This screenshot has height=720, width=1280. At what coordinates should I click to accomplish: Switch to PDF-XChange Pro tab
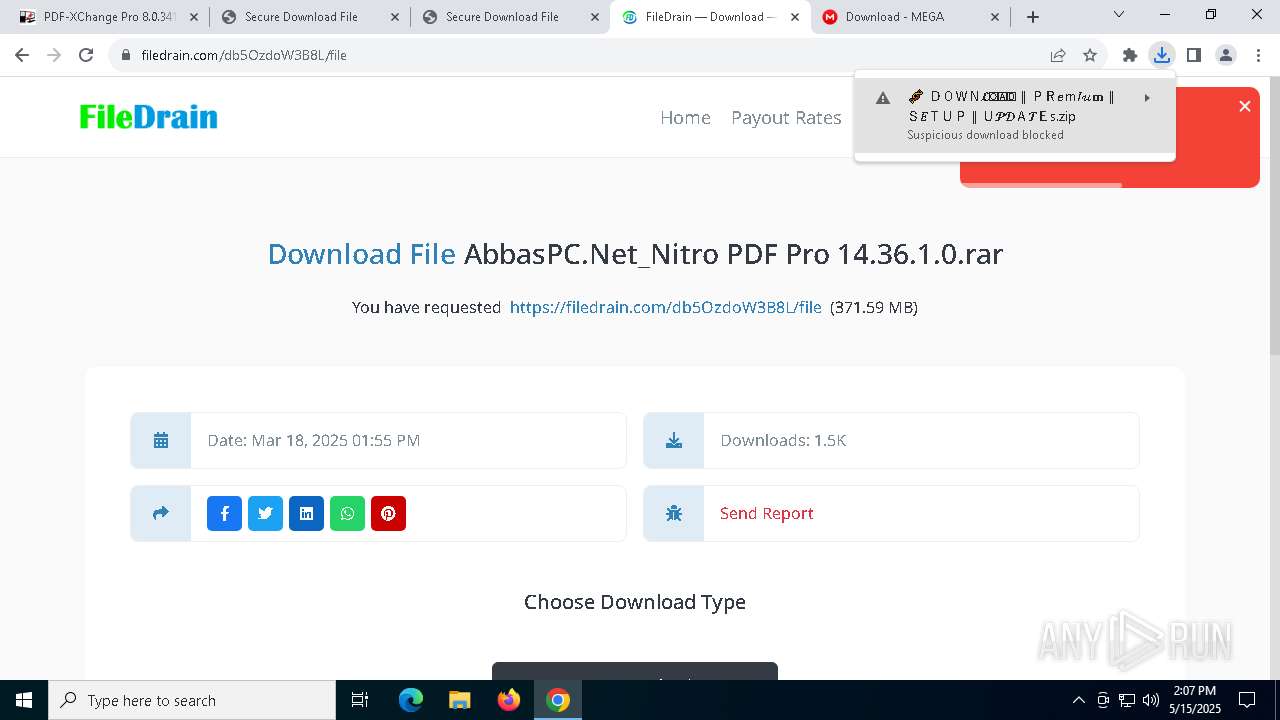[x=108, y=17]
